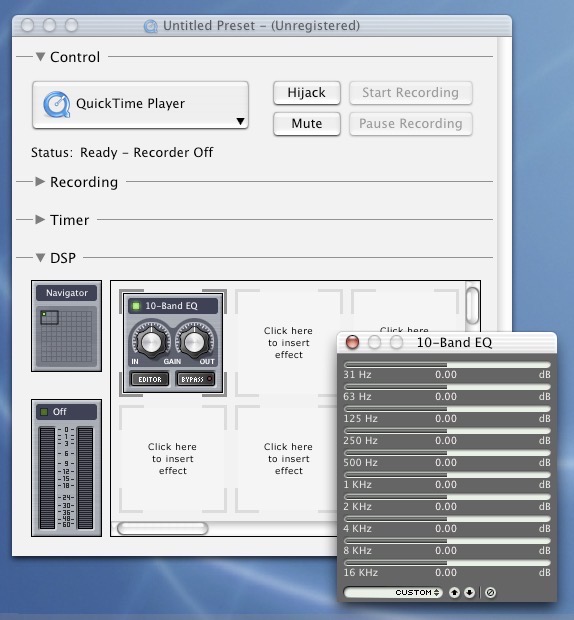Click the IN gain knob
Image resolution: width=574 pixels, height=620 pixels.
click(x=151, y=341)
